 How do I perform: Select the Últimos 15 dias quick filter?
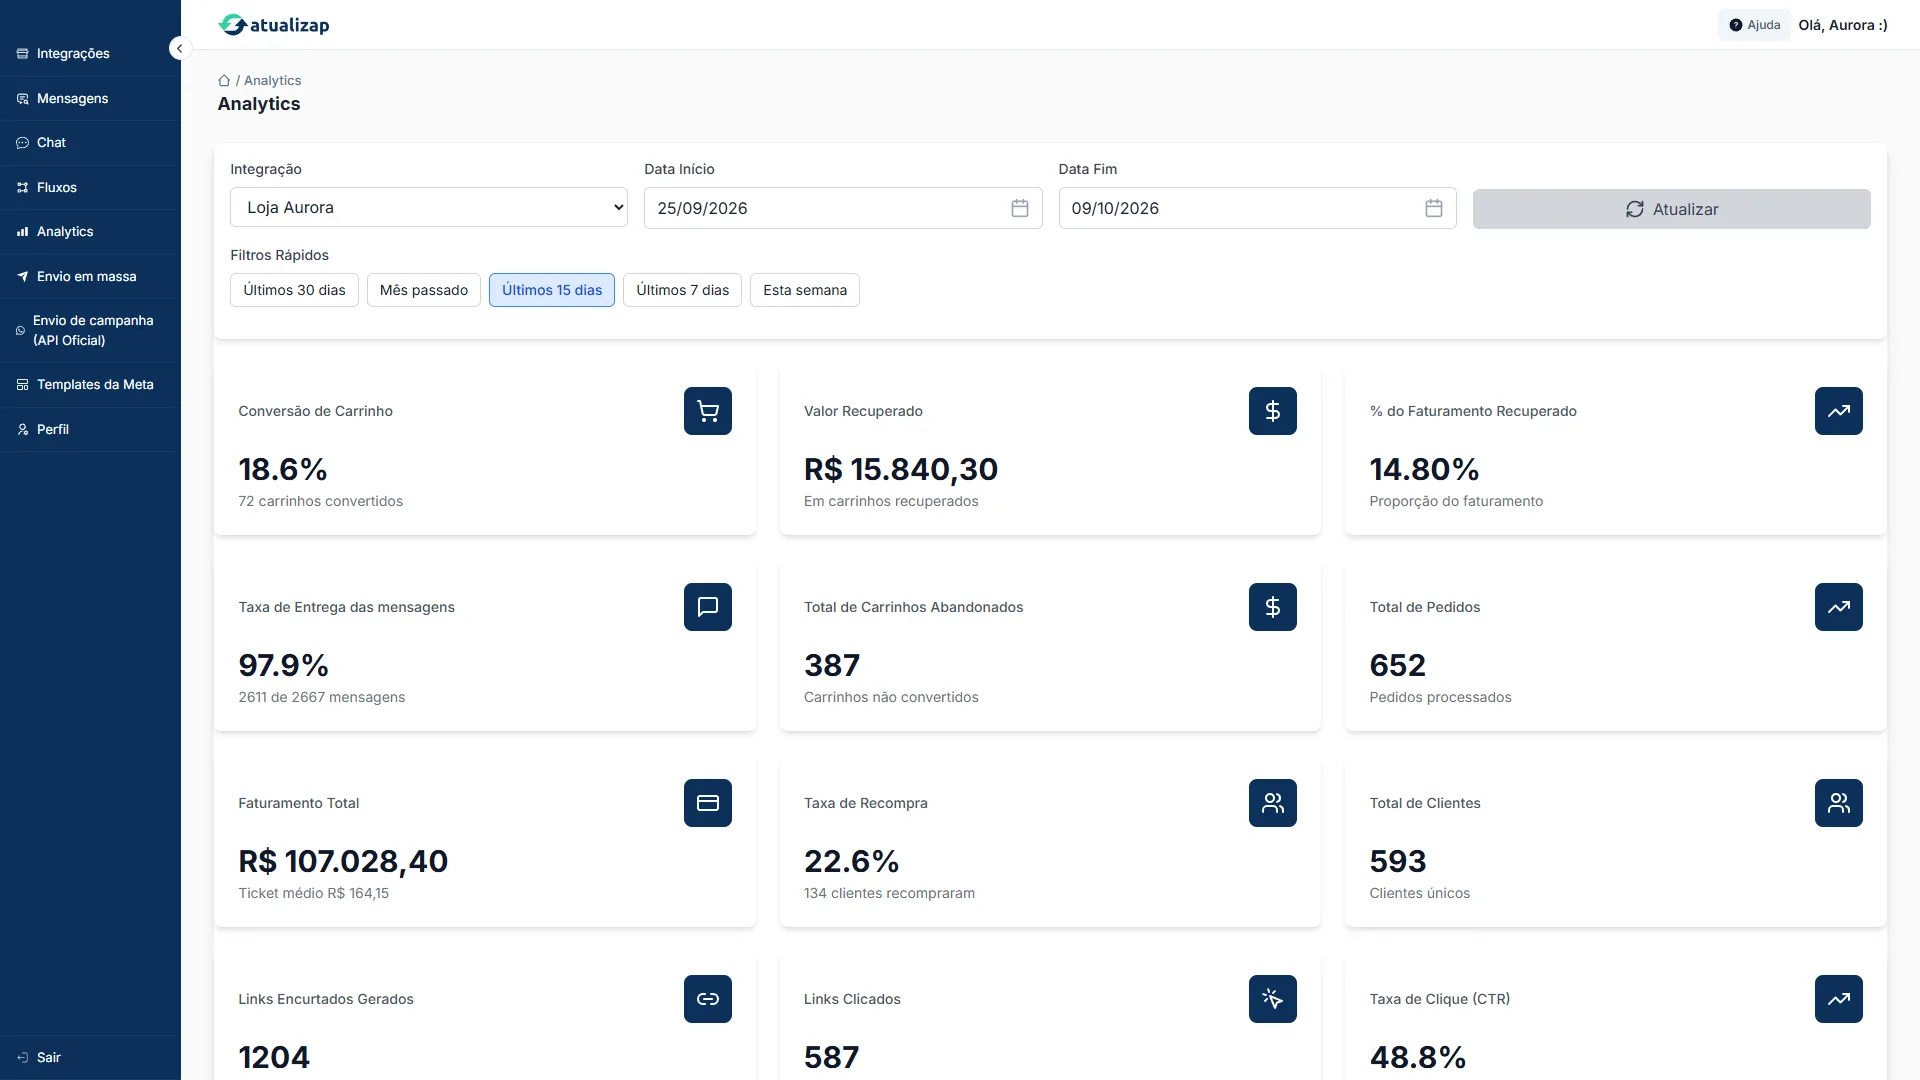pos(552,290)
